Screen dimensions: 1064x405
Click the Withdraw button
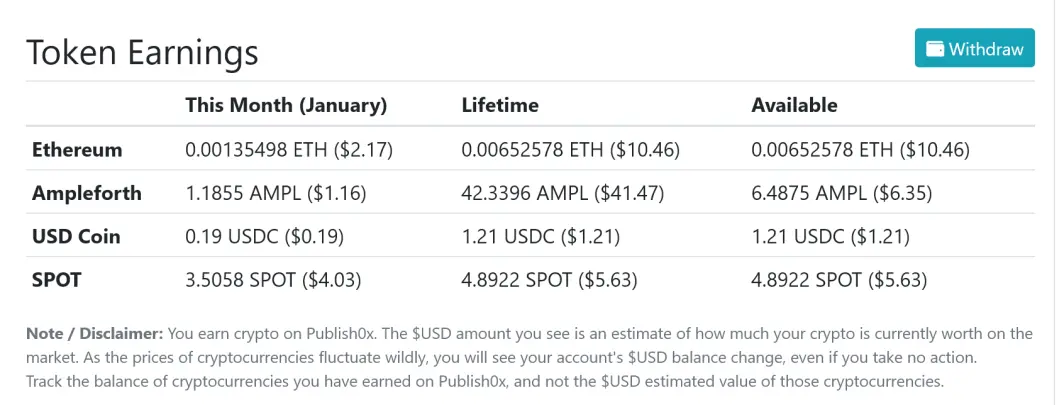974,48
